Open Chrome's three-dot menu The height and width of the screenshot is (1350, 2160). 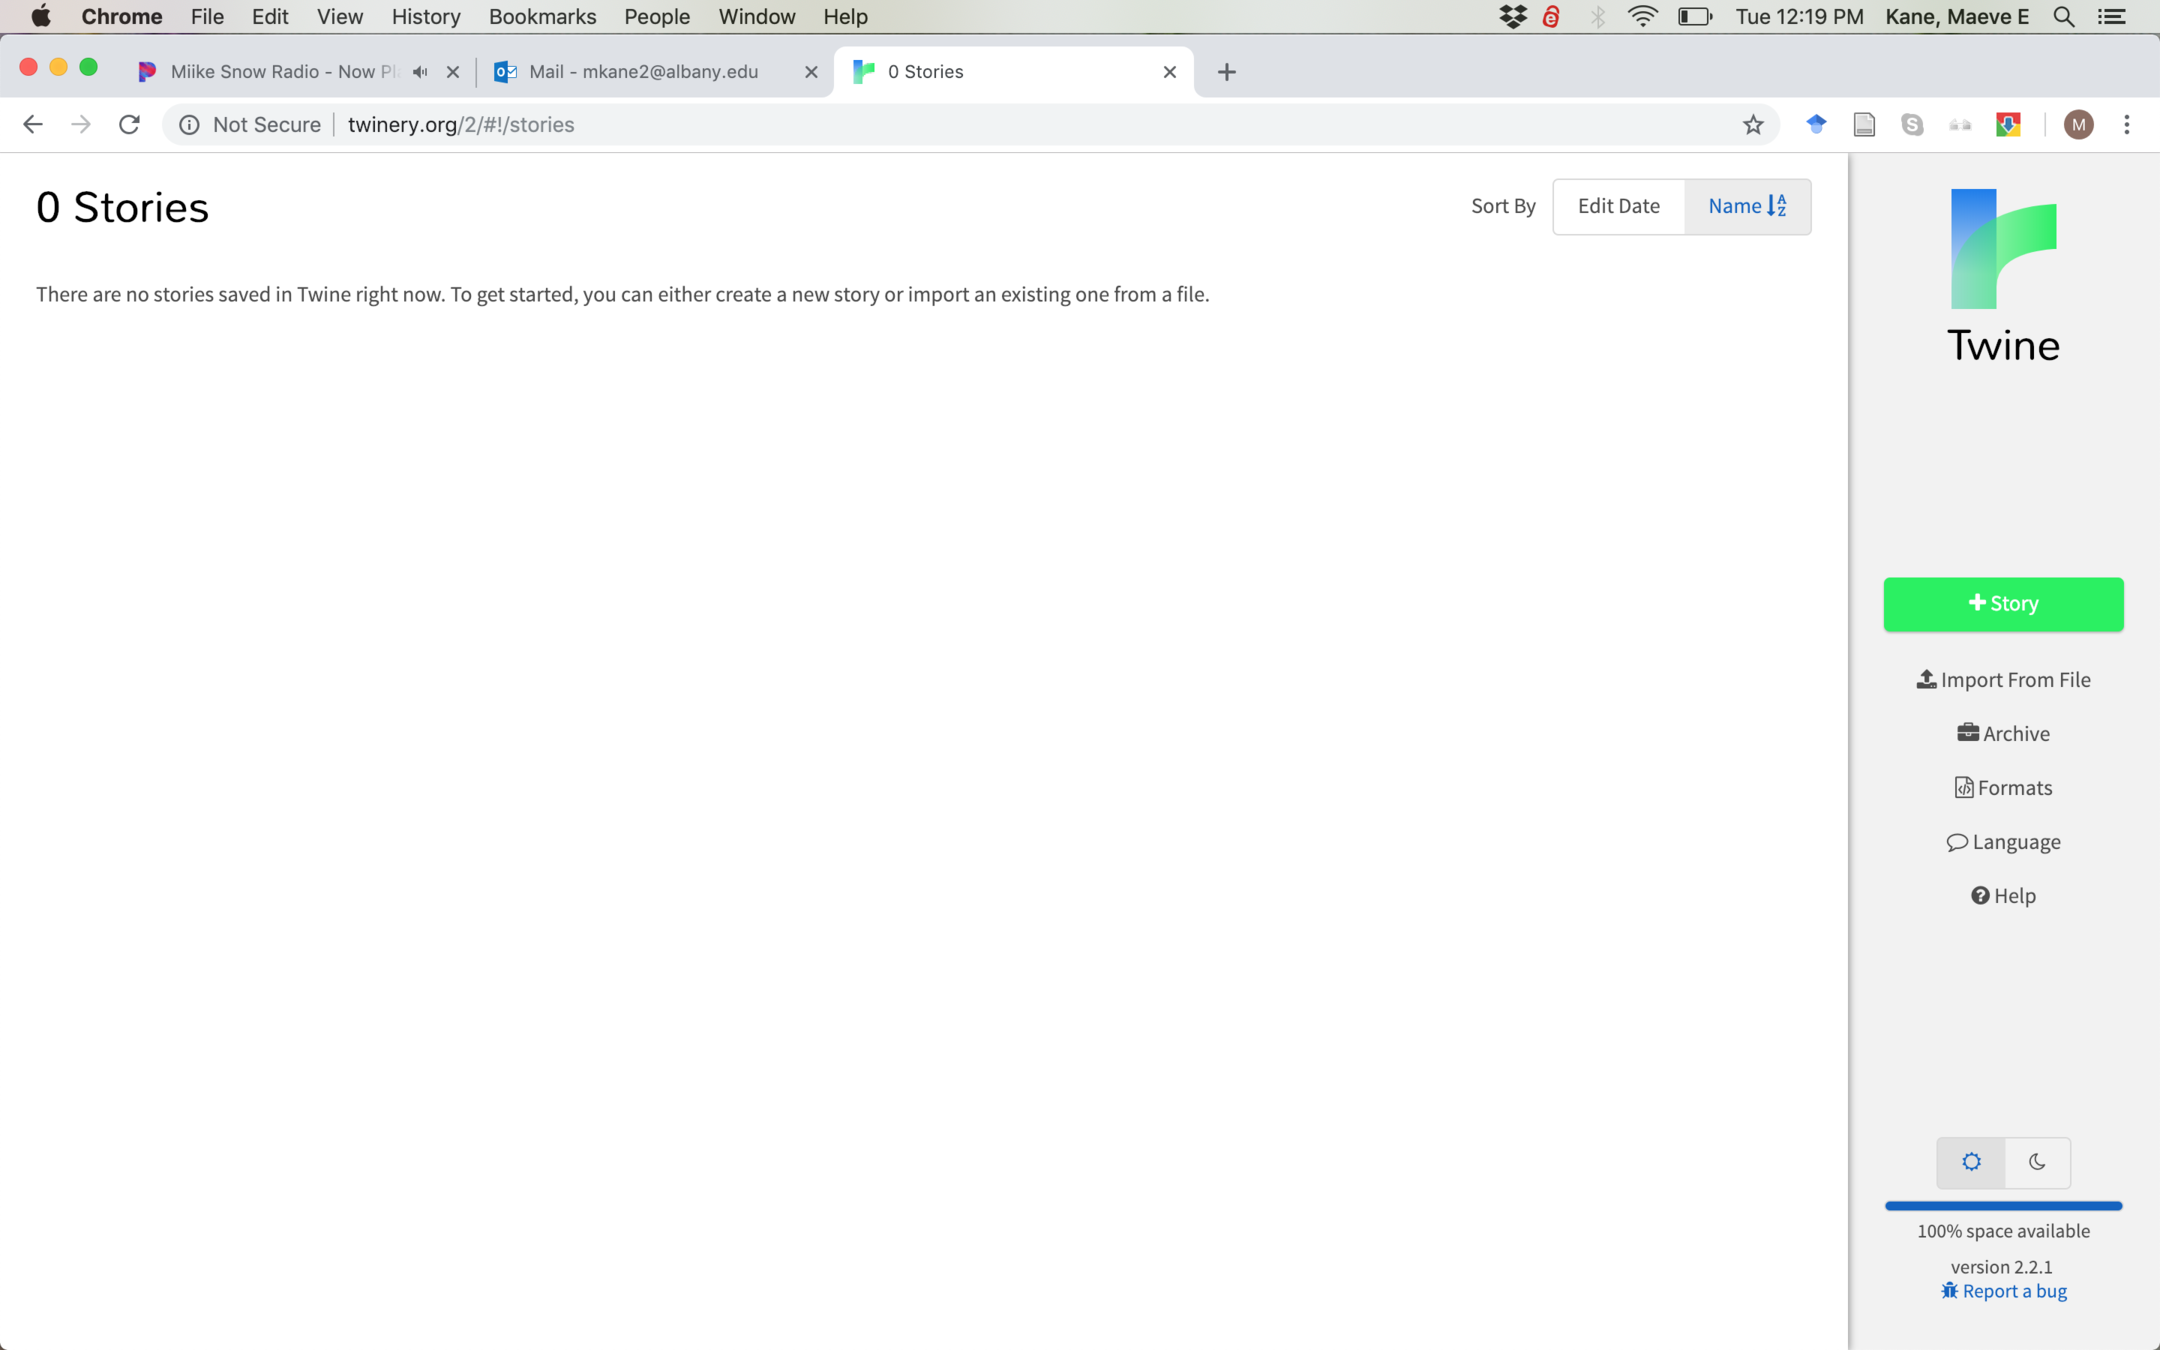2126,125
